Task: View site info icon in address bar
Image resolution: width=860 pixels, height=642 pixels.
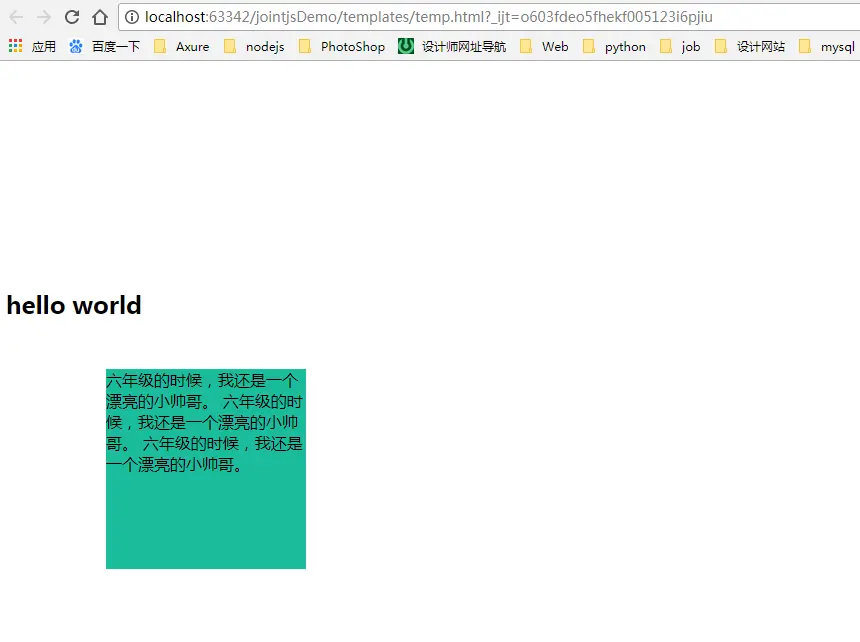Action: [x=132, y=17]
